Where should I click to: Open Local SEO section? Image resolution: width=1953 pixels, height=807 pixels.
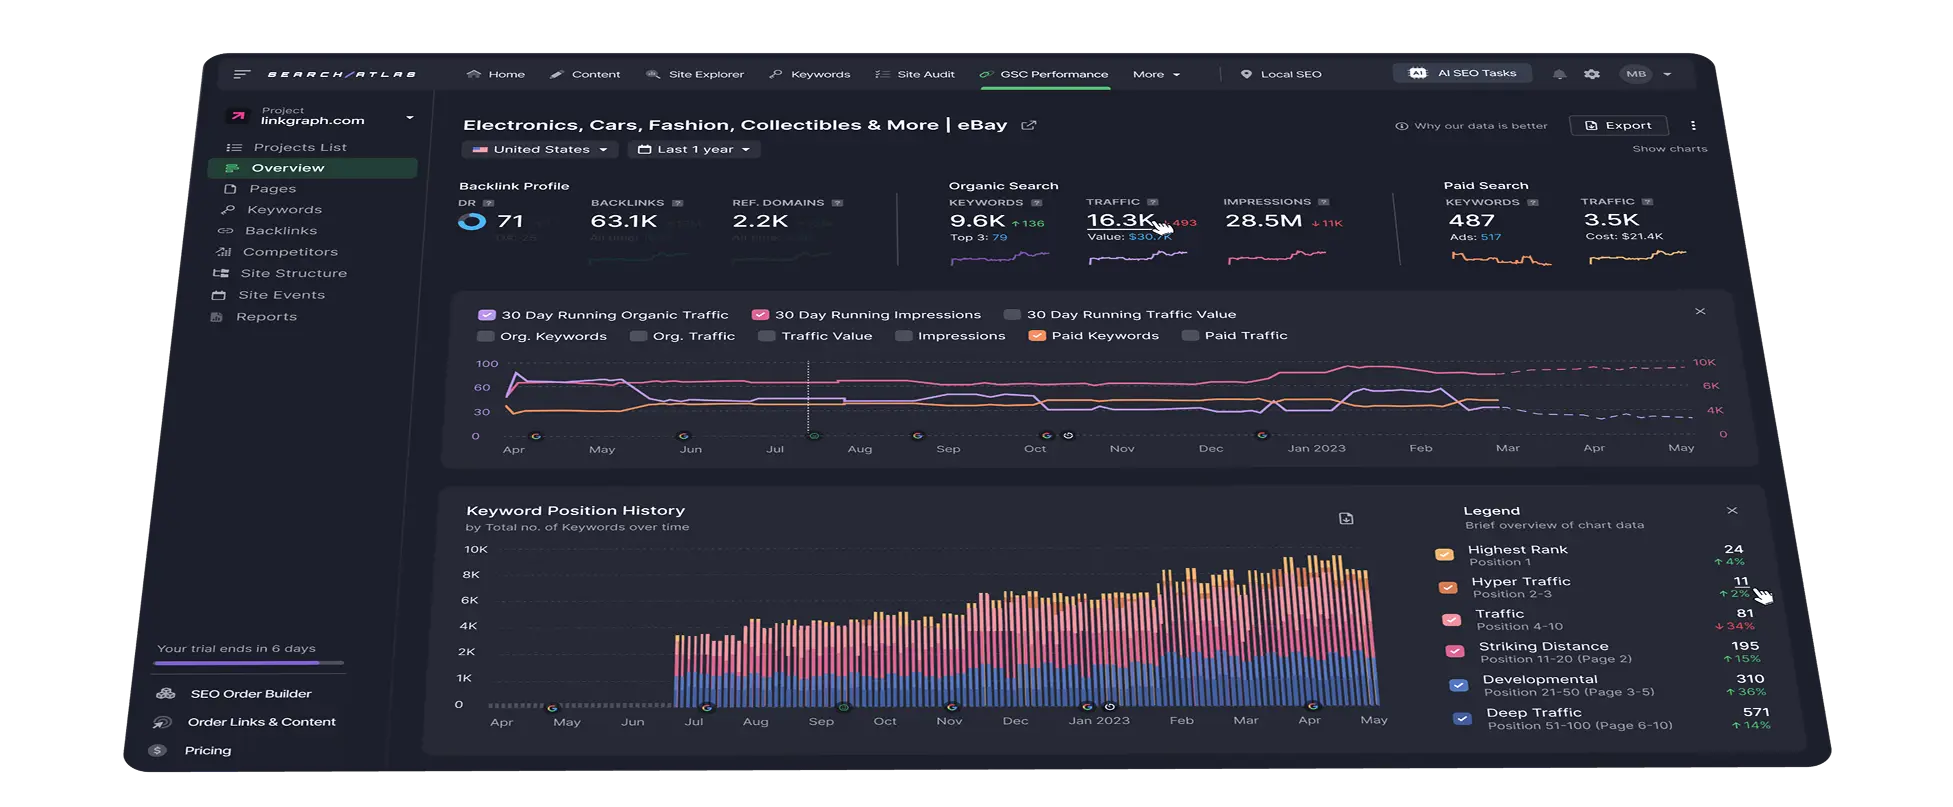point(1281,74)
